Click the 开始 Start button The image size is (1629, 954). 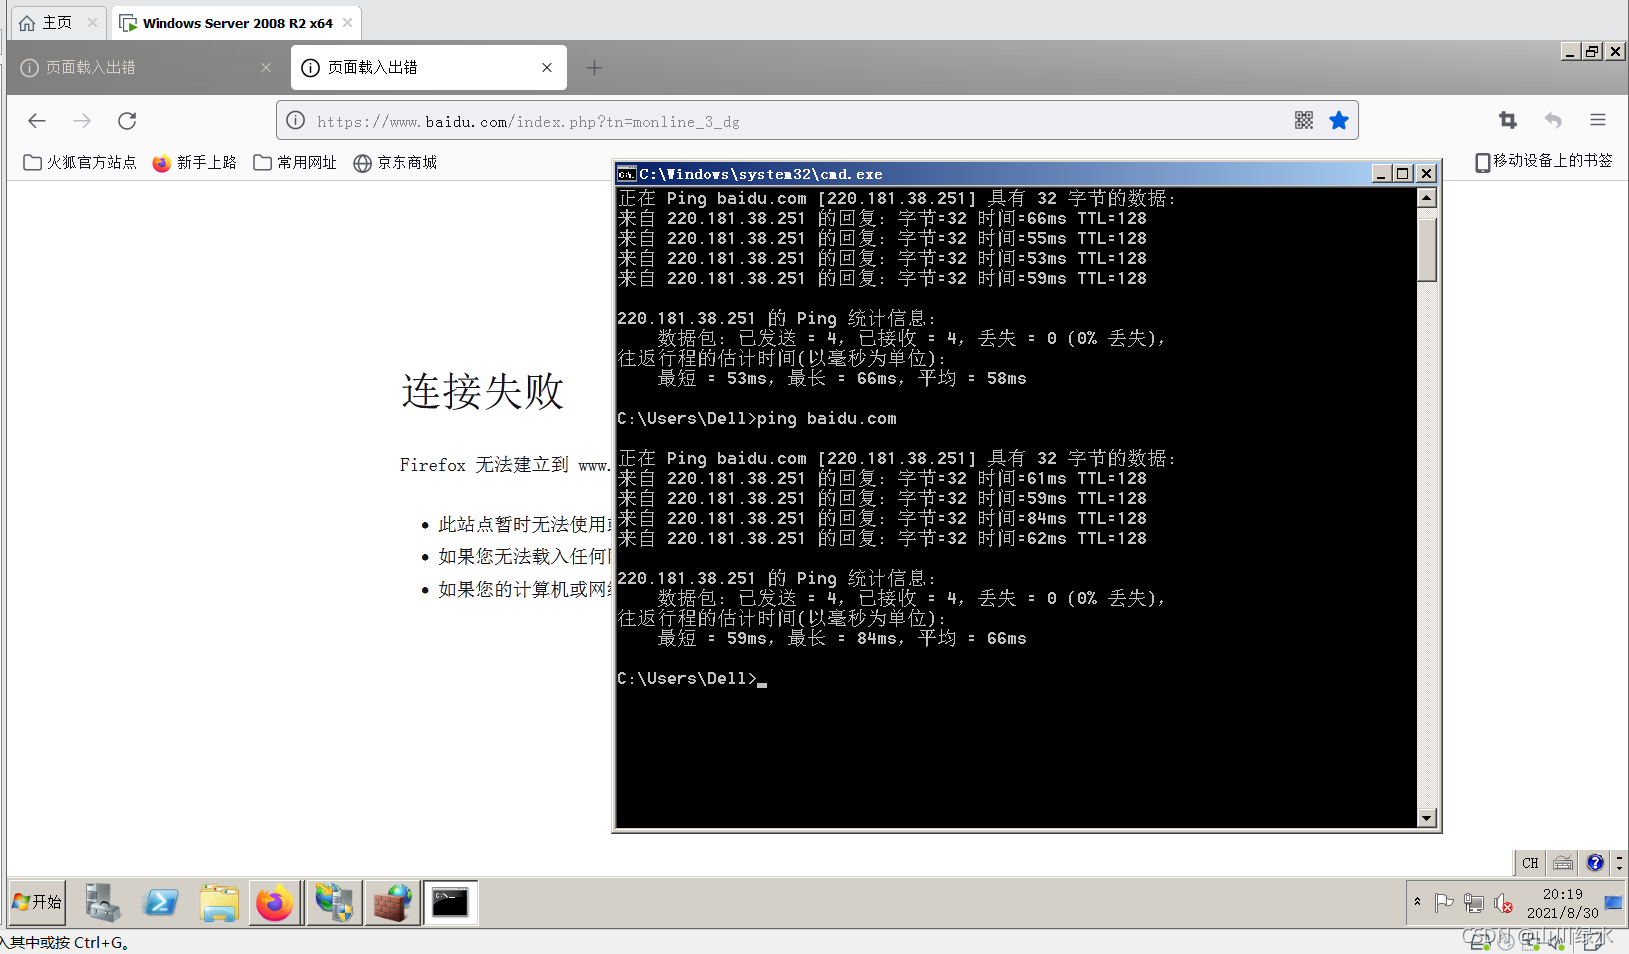(37, 902)
